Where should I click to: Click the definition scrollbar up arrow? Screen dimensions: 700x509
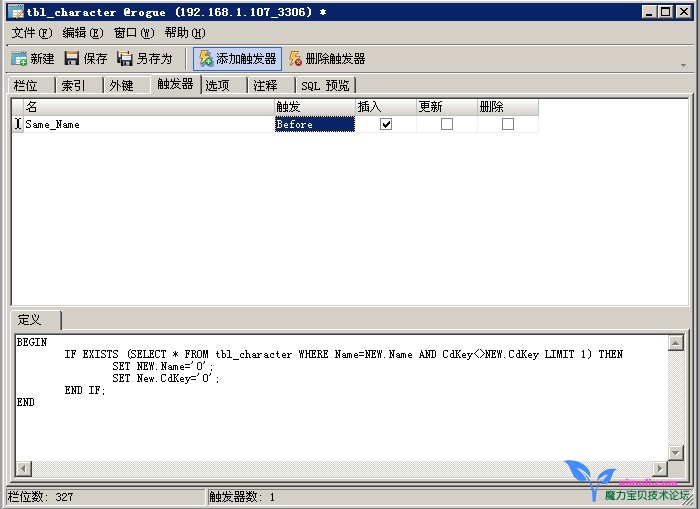[676, 344]
